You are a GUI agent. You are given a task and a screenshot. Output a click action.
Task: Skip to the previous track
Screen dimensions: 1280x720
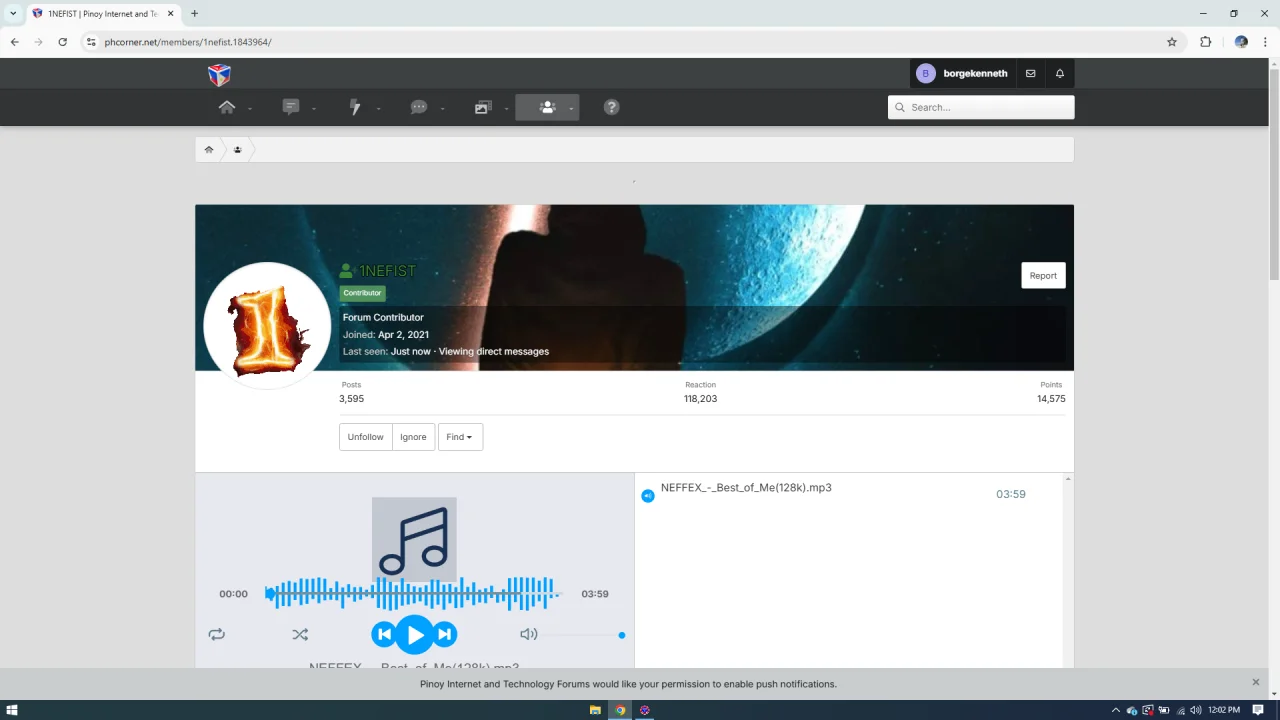pyautogui.click(x=384, y=634)
